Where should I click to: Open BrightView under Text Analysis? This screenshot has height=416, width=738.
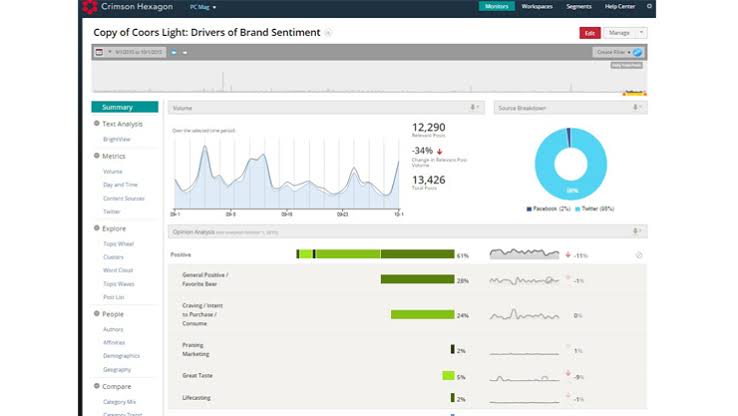(x=117, y=139)
